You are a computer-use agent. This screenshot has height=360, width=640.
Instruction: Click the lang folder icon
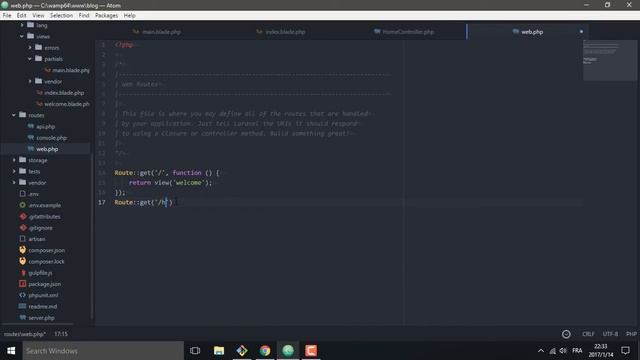coord(31,25)
